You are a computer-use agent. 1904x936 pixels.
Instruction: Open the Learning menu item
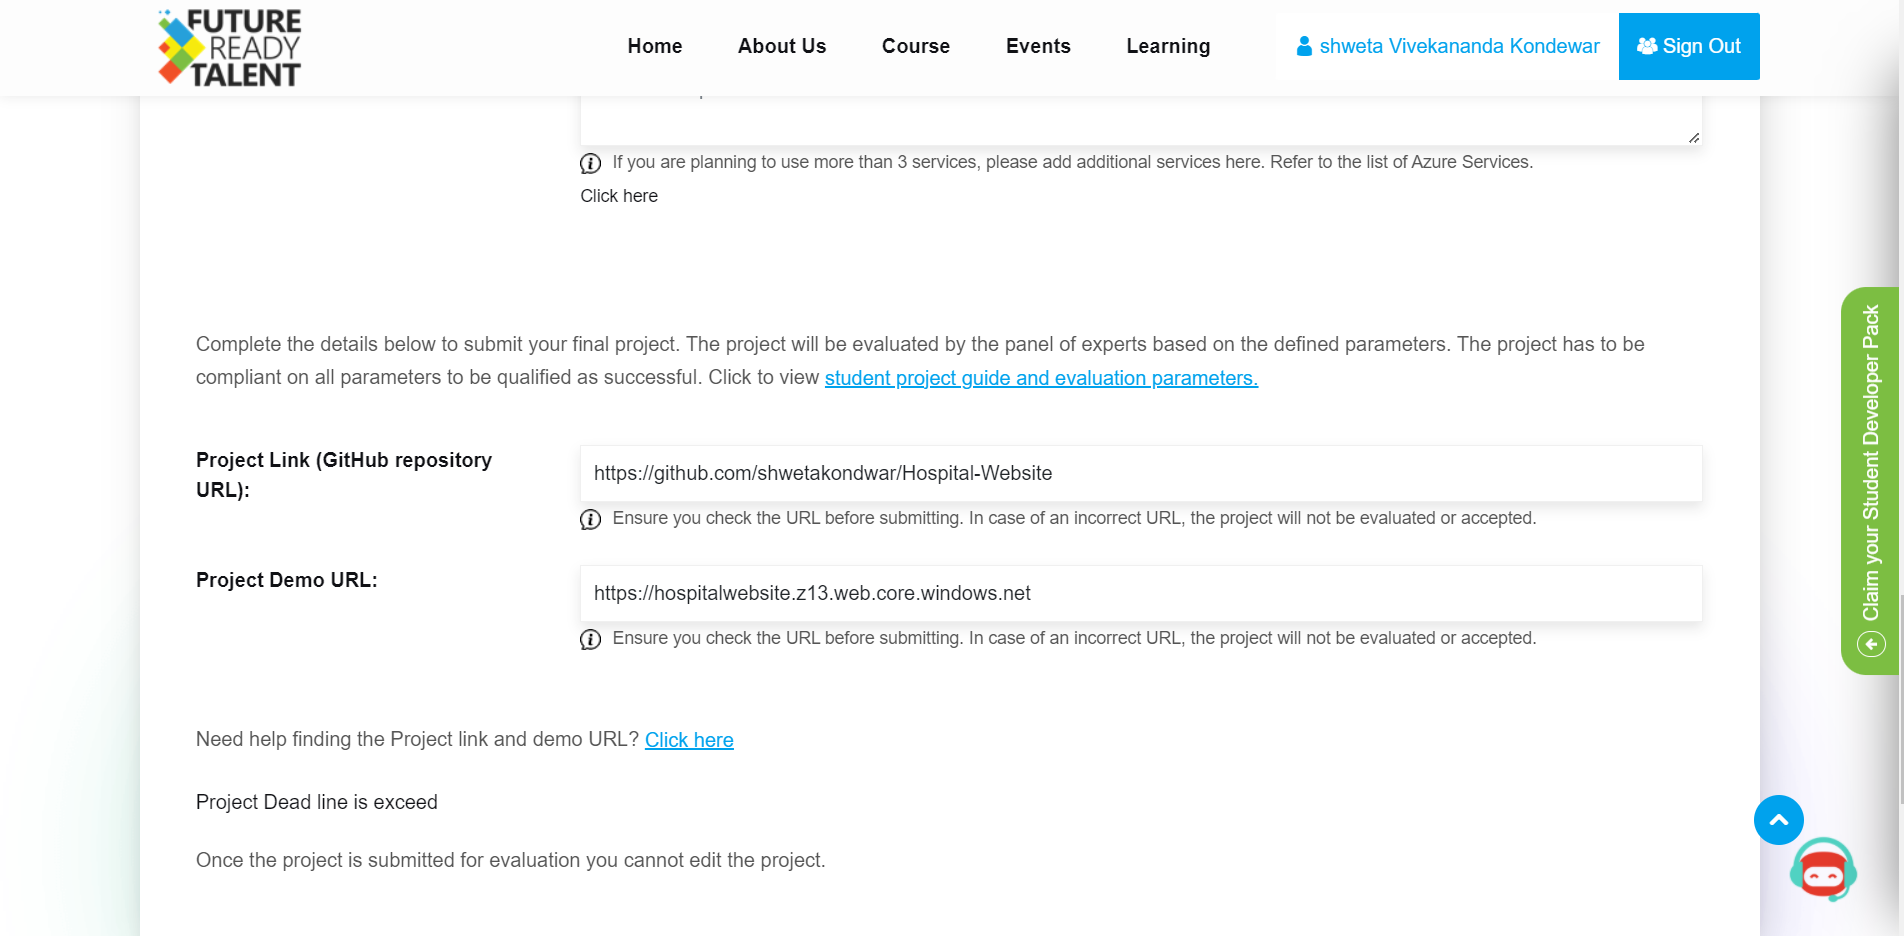pyautogui.click(x=1168, y=46)
